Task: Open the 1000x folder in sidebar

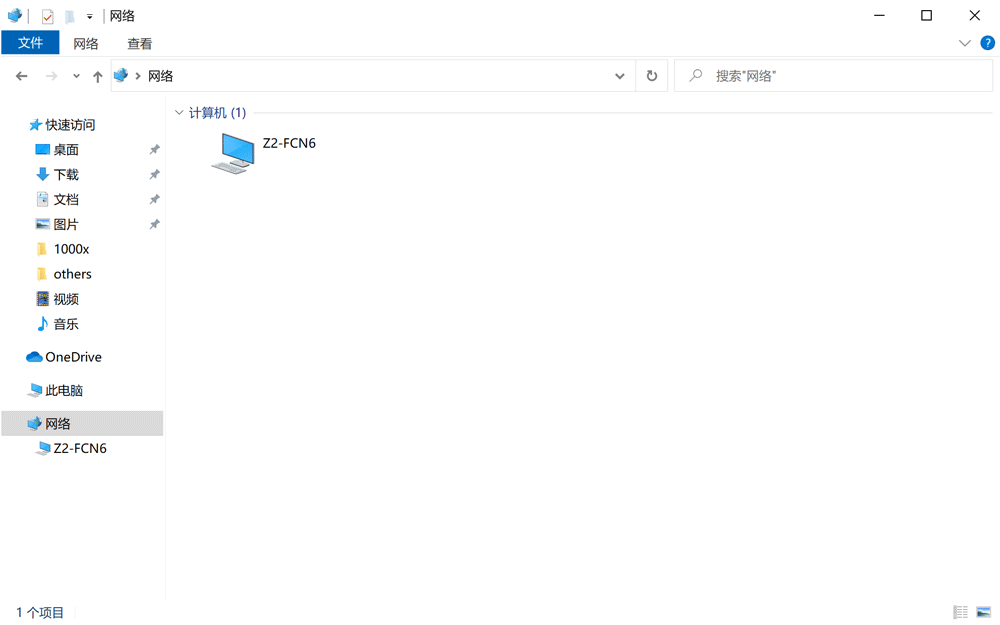Action: 71,249
